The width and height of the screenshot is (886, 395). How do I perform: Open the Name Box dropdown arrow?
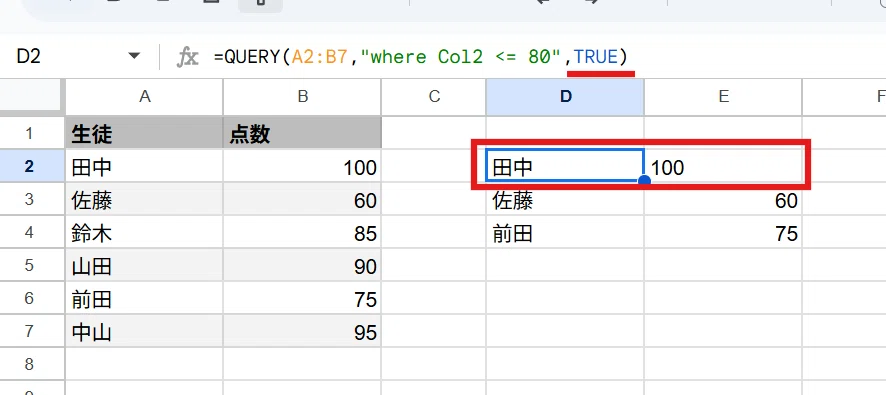point(134,56)
